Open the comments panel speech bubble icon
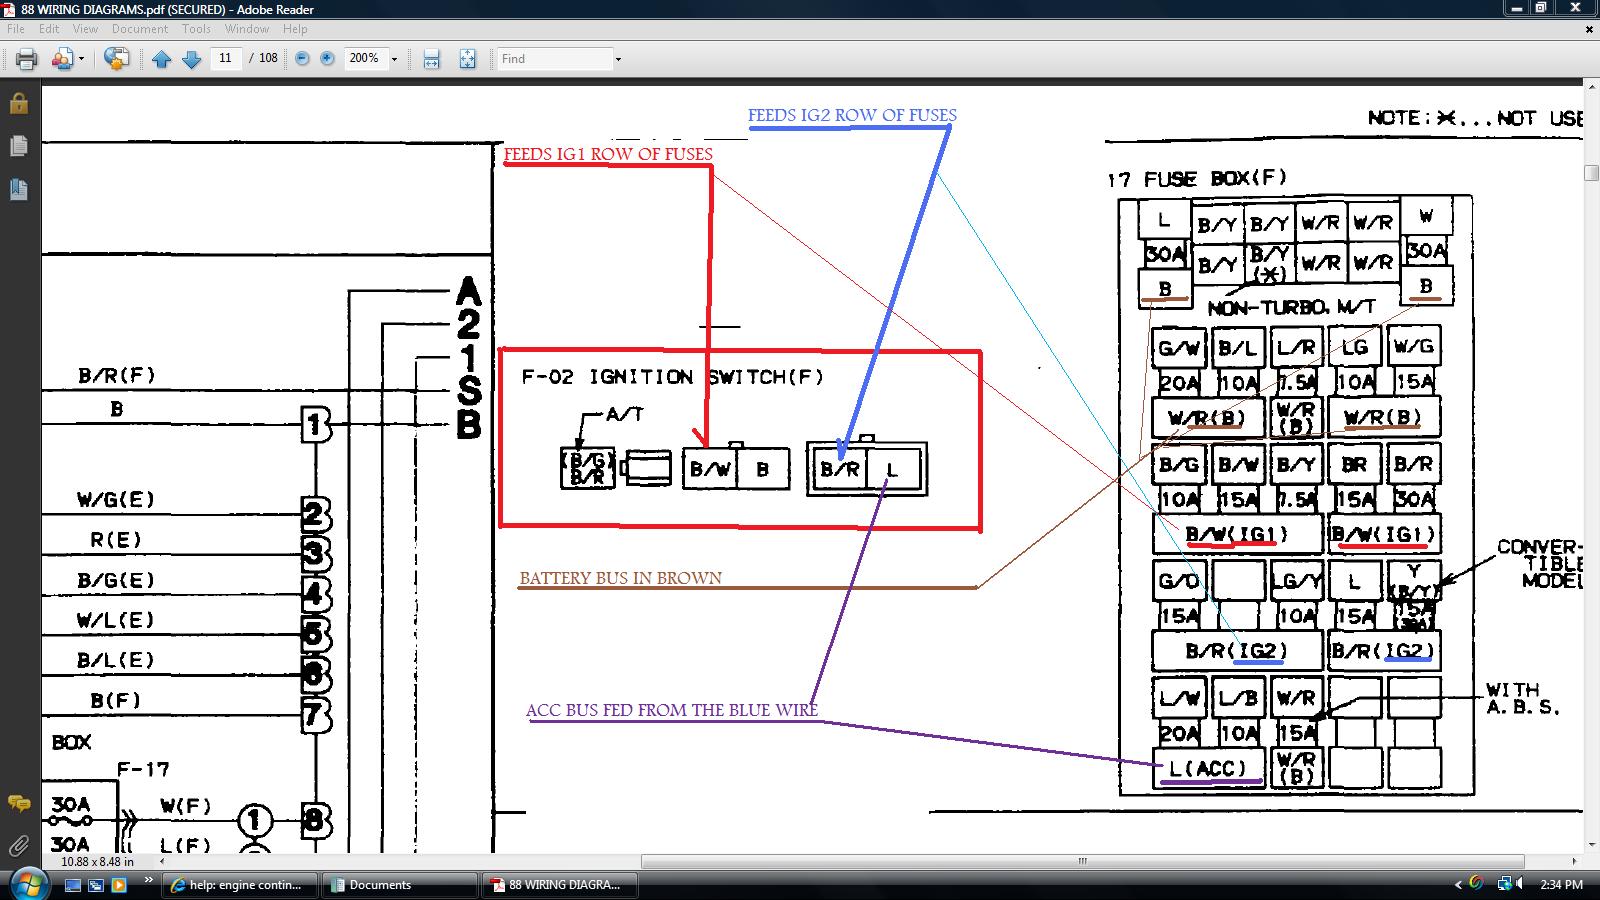The width and height of the screenshot is (1600, 900). point(18,803)
